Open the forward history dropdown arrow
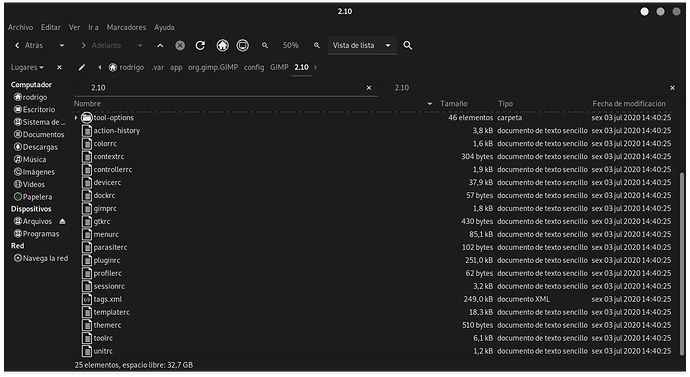690x377 pixels. (x=140, y=45)
